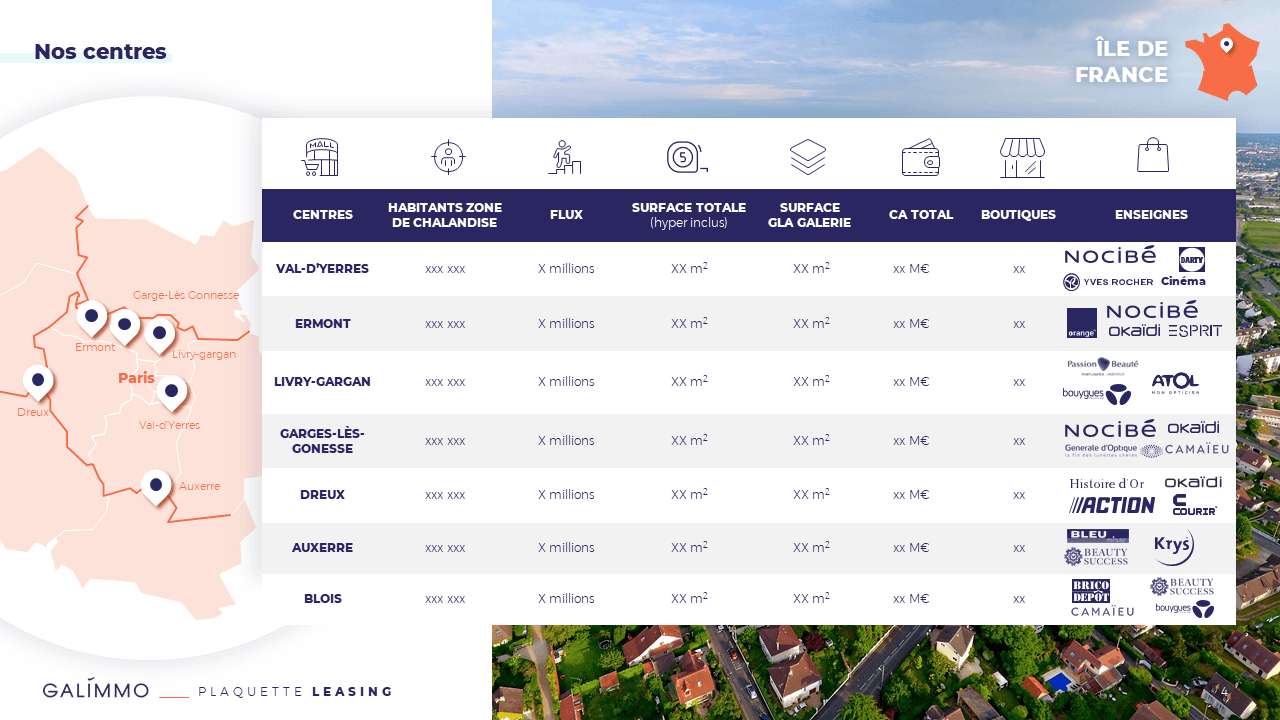Select the person climbing stairs flux icon
Viewport: 1280px width, 720px height.
565,157
